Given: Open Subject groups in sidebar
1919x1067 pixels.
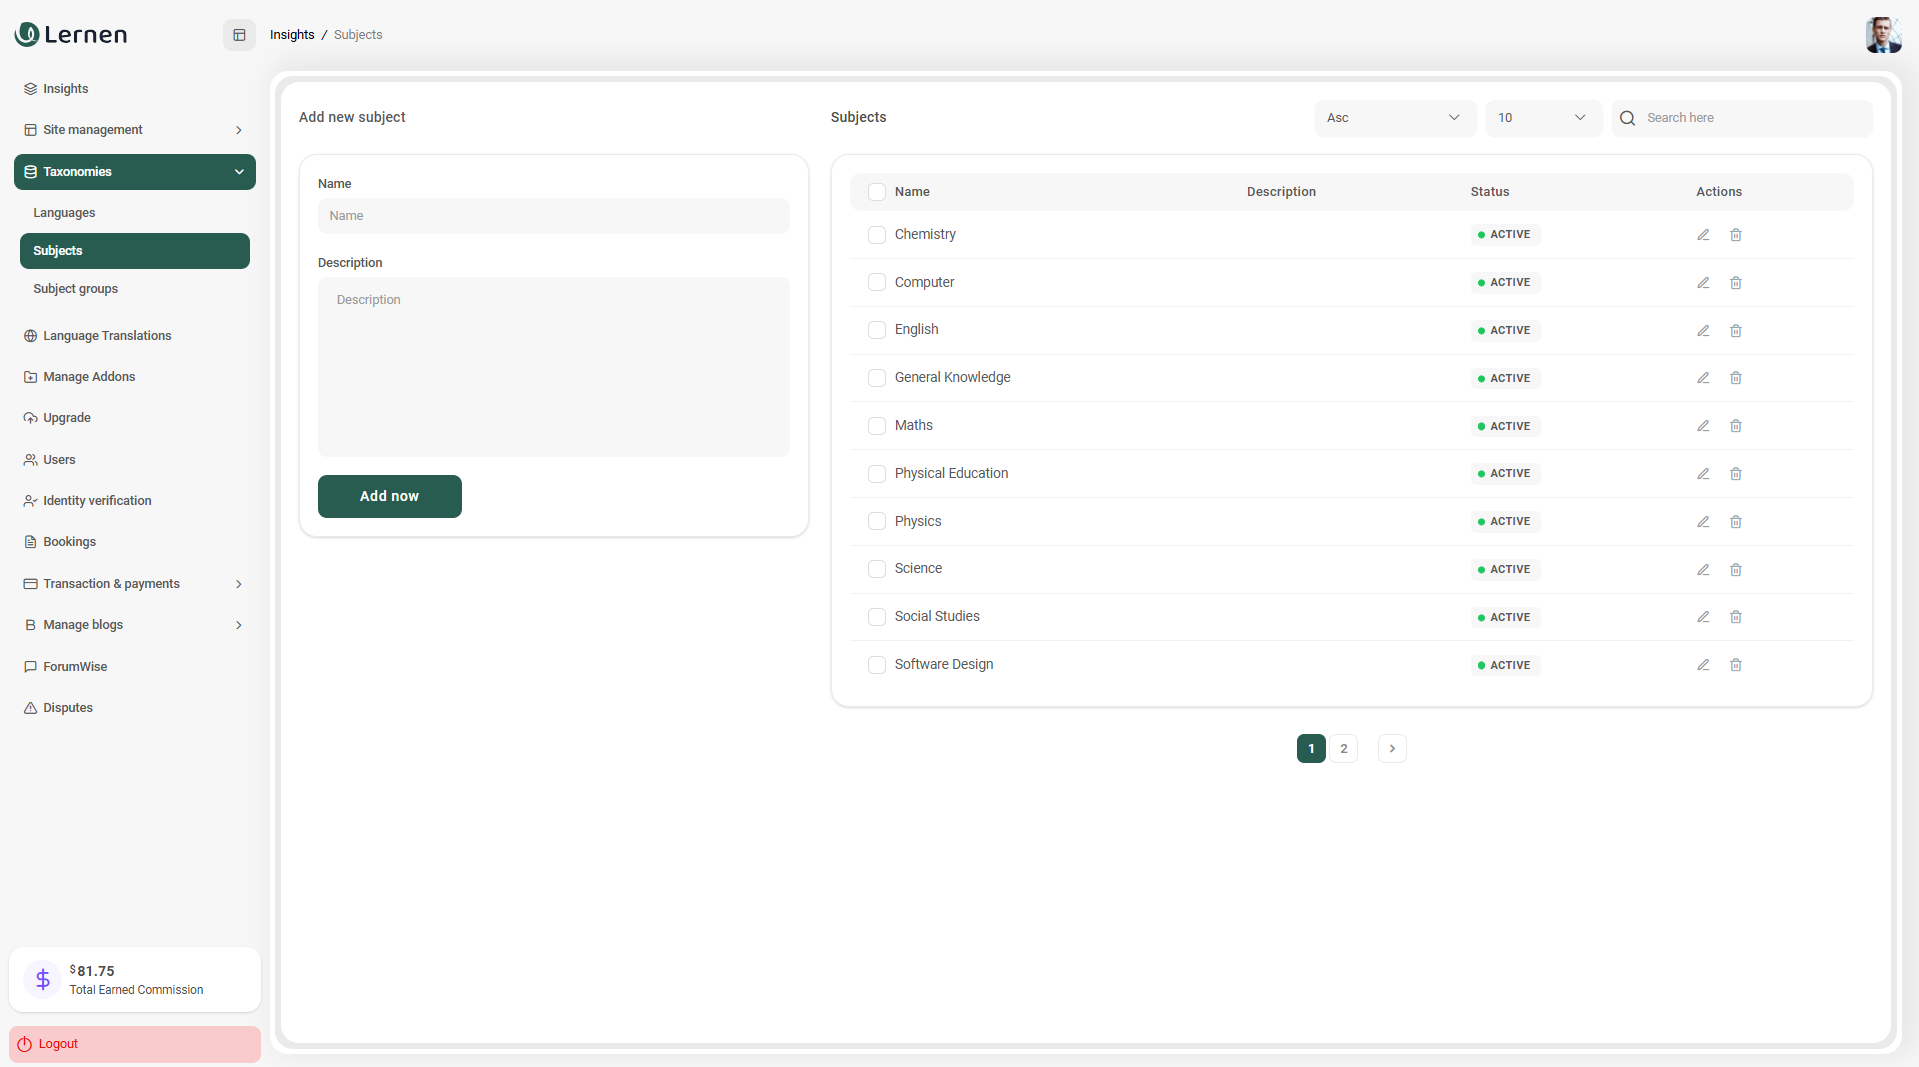Looking at the screenshot, I should (x=76, y=289).
